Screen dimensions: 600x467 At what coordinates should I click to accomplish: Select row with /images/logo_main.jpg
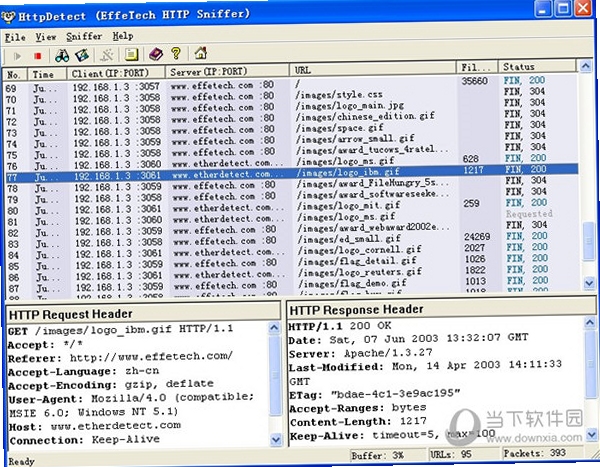point(291,106)
